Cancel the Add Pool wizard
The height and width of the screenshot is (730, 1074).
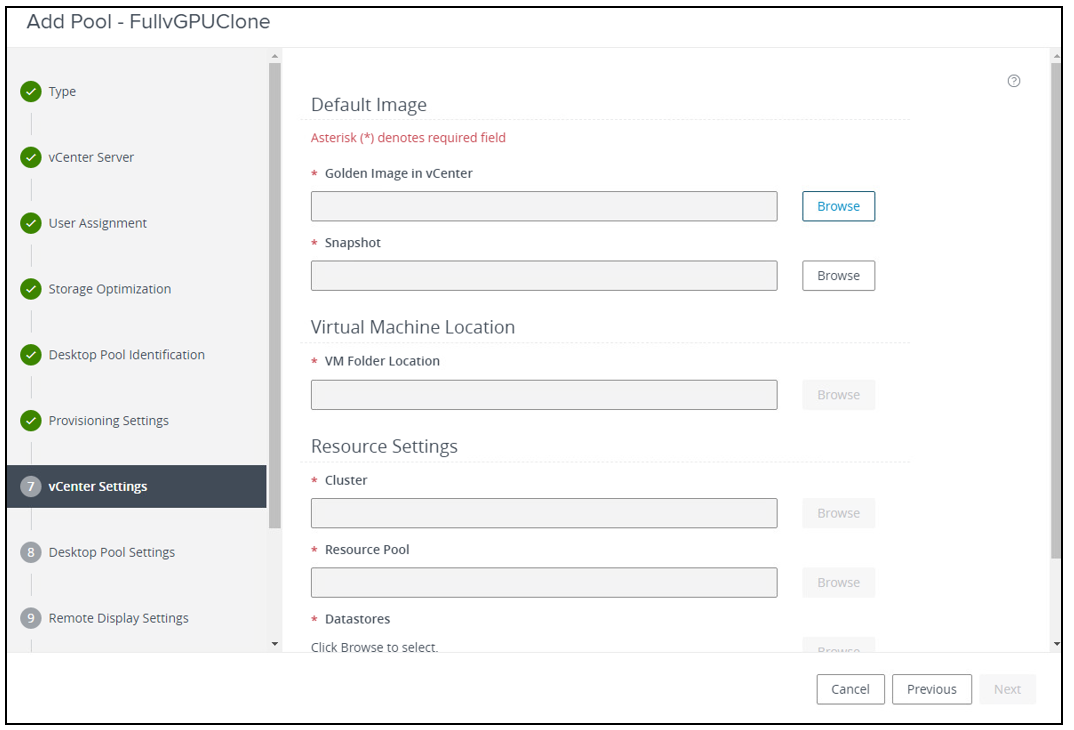(x=850, y=689)
